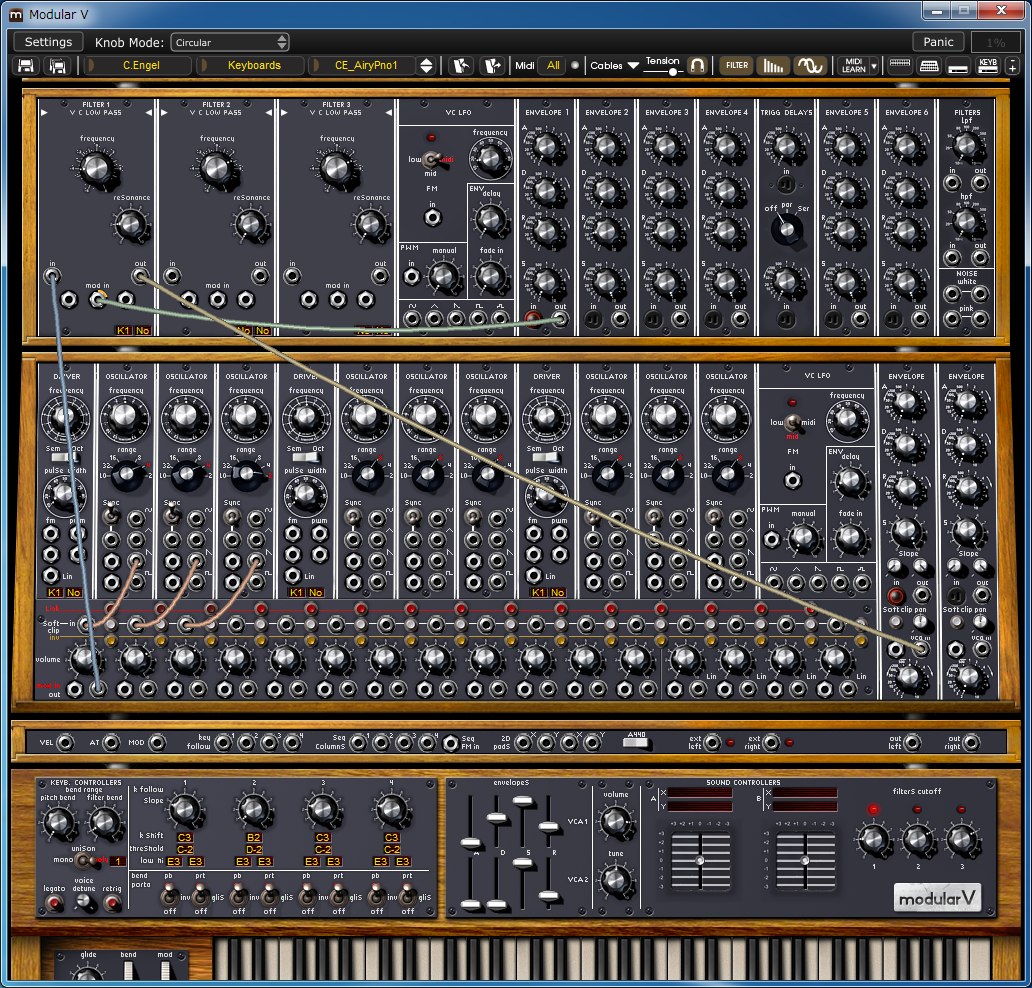
Task: Click the 2D pad A controller
Action: pyautogui.click(x=700, y=860)
